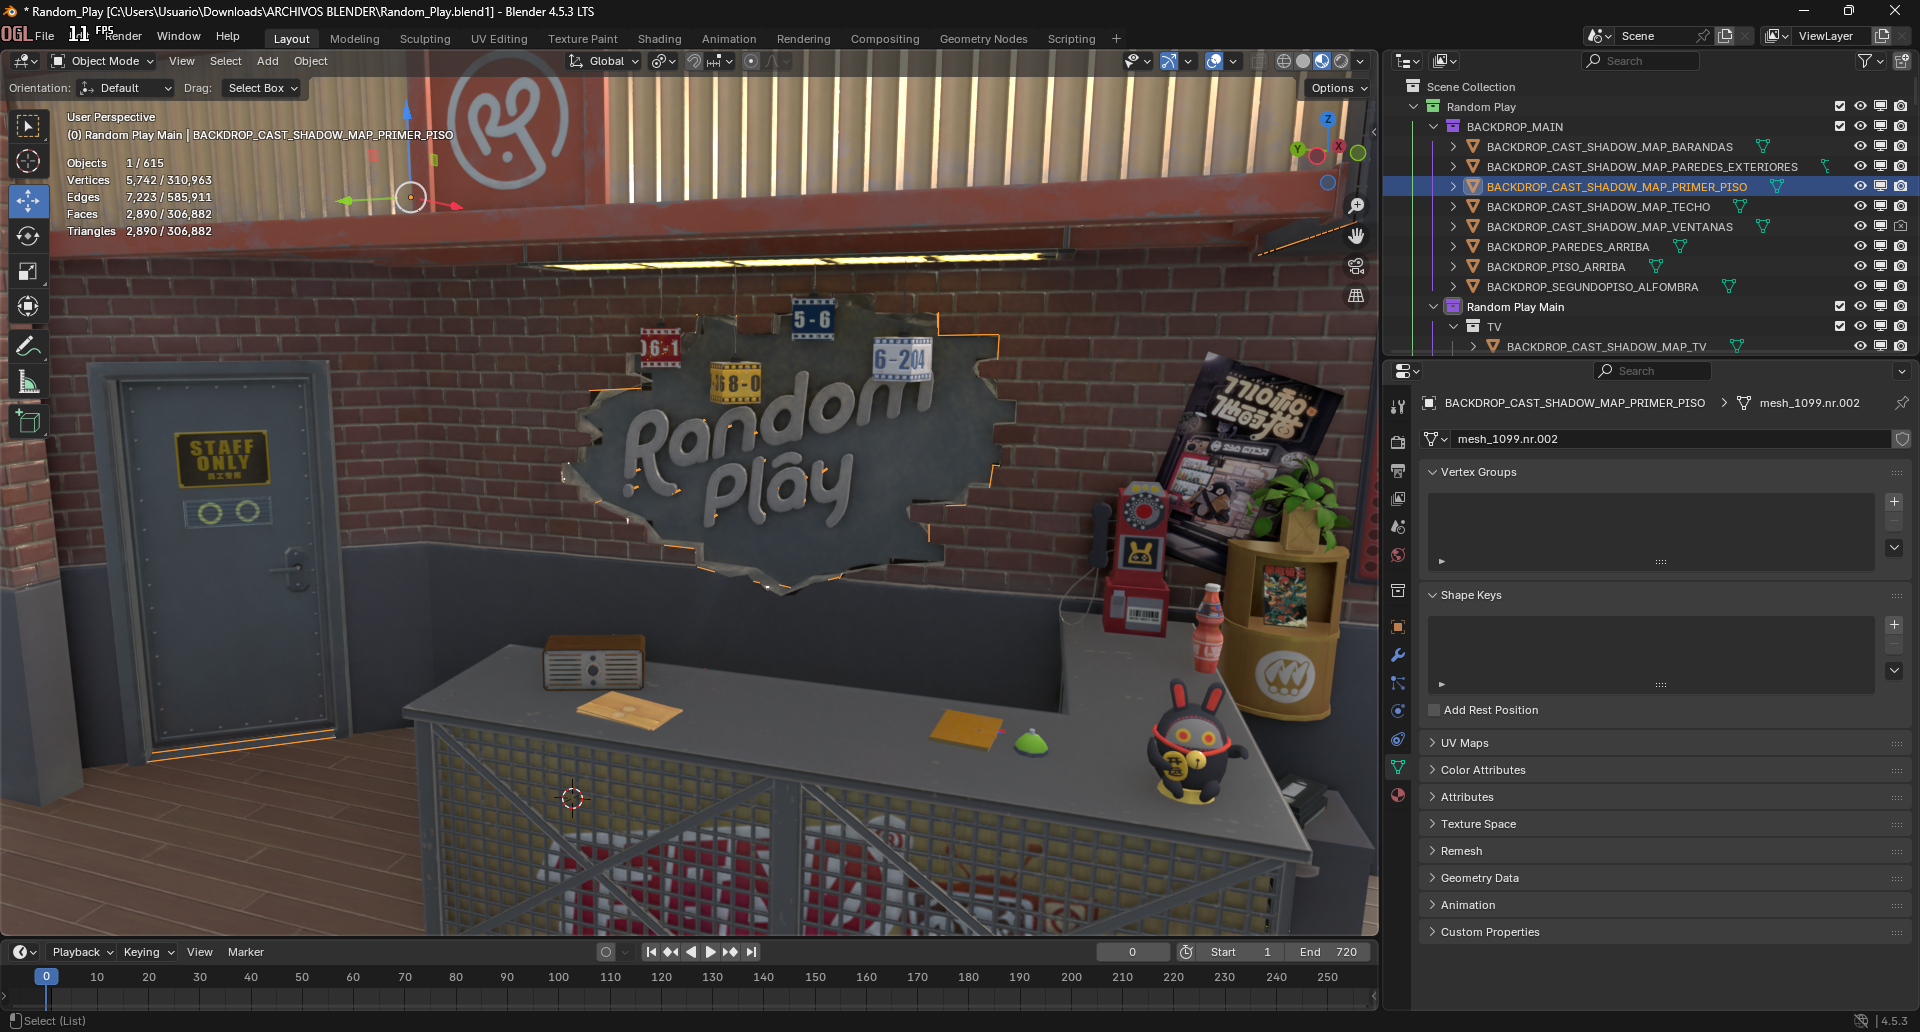Open the Material properties tab

1398,795
